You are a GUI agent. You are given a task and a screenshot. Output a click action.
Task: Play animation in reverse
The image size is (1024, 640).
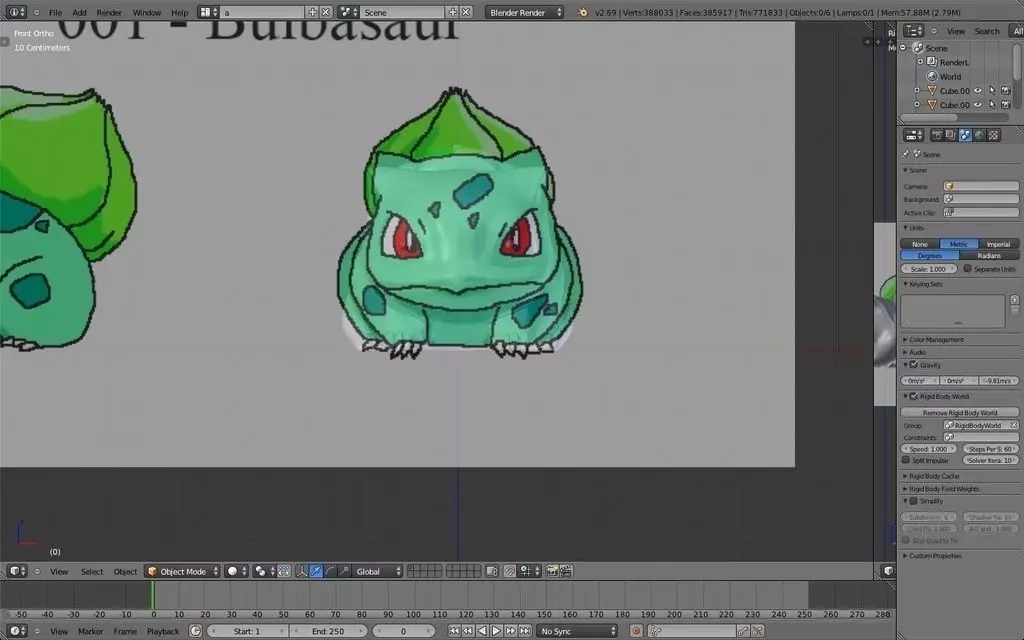(482, 632)
